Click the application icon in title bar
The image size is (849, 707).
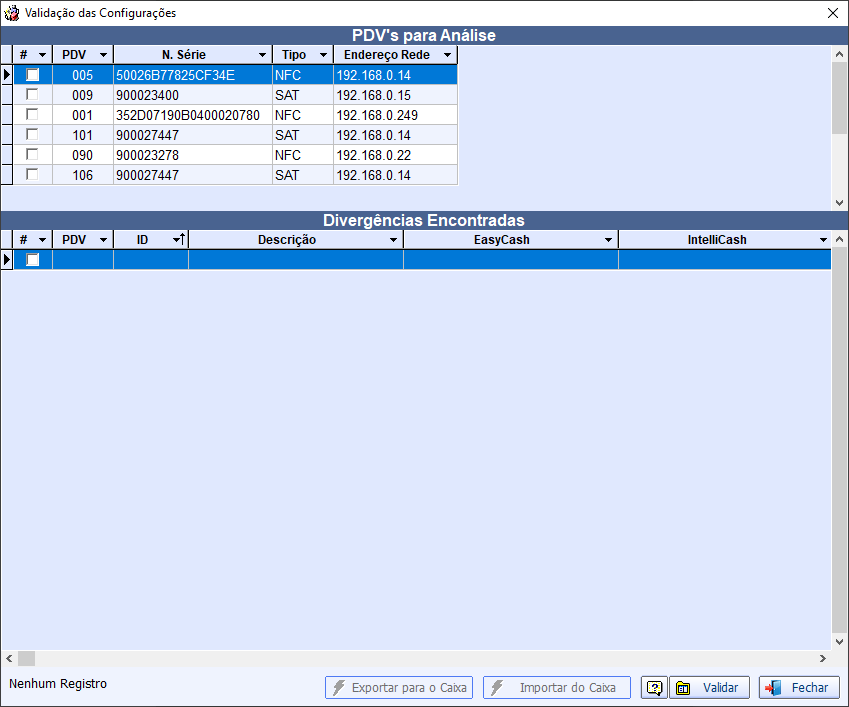12,13
